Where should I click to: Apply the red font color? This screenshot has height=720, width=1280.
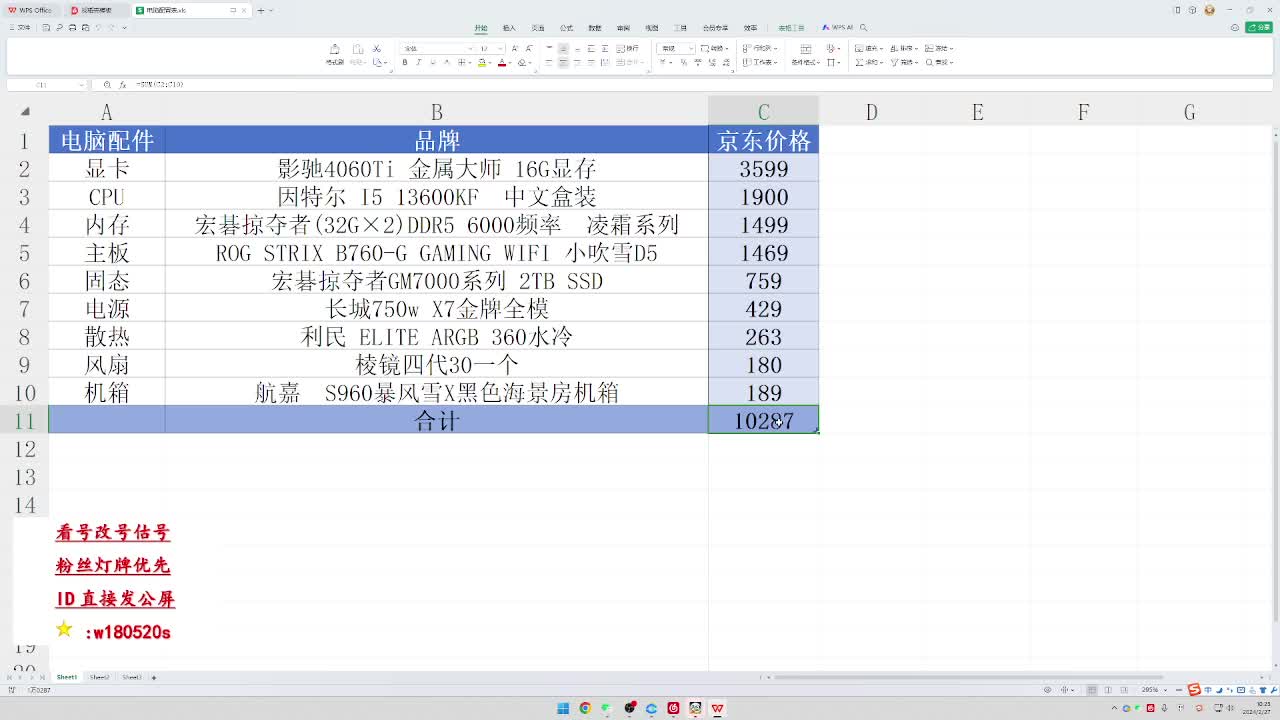[502, 63]
